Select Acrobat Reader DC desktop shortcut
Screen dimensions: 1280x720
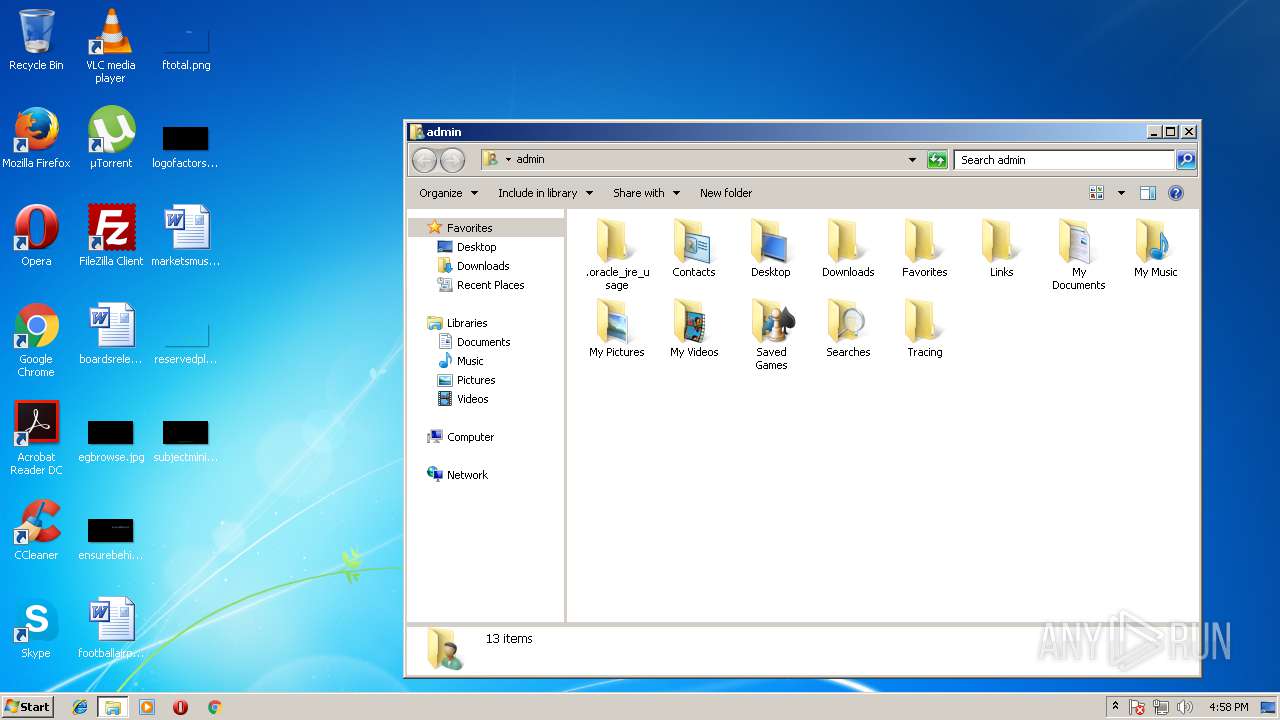click(x=36, y=439)
